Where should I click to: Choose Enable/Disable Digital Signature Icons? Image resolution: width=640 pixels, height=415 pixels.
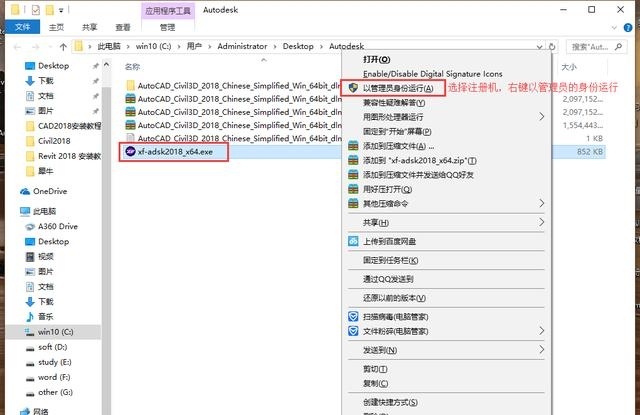point(433,74)
